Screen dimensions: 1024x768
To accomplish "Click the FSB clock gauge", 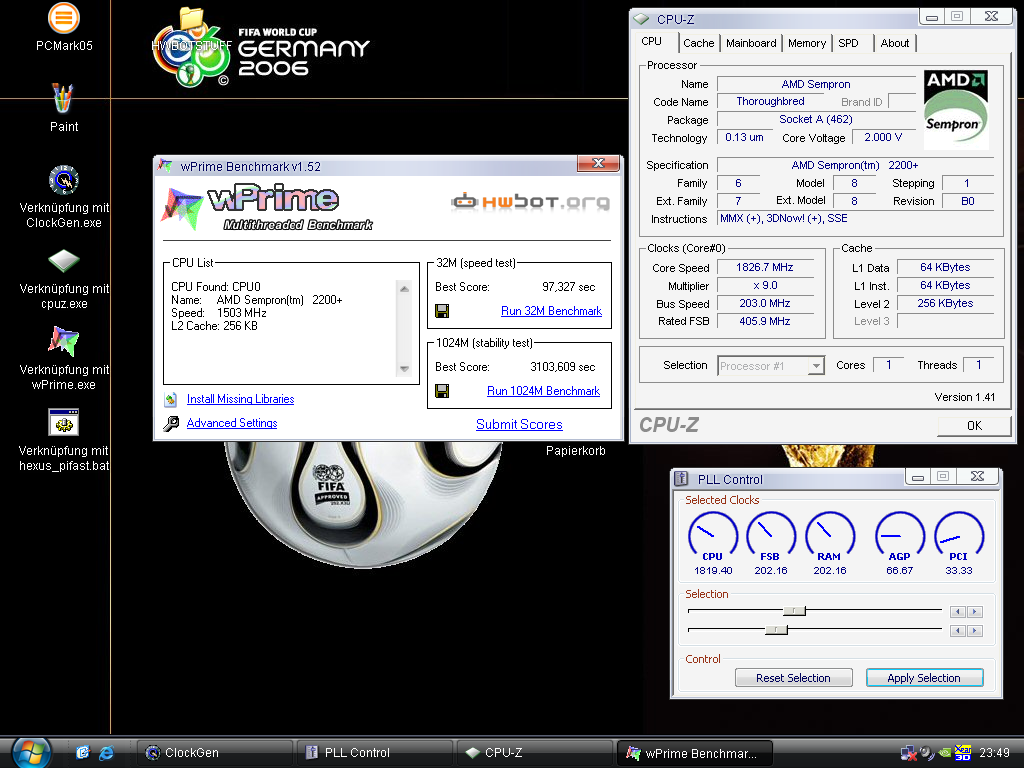I will point(771,536).
